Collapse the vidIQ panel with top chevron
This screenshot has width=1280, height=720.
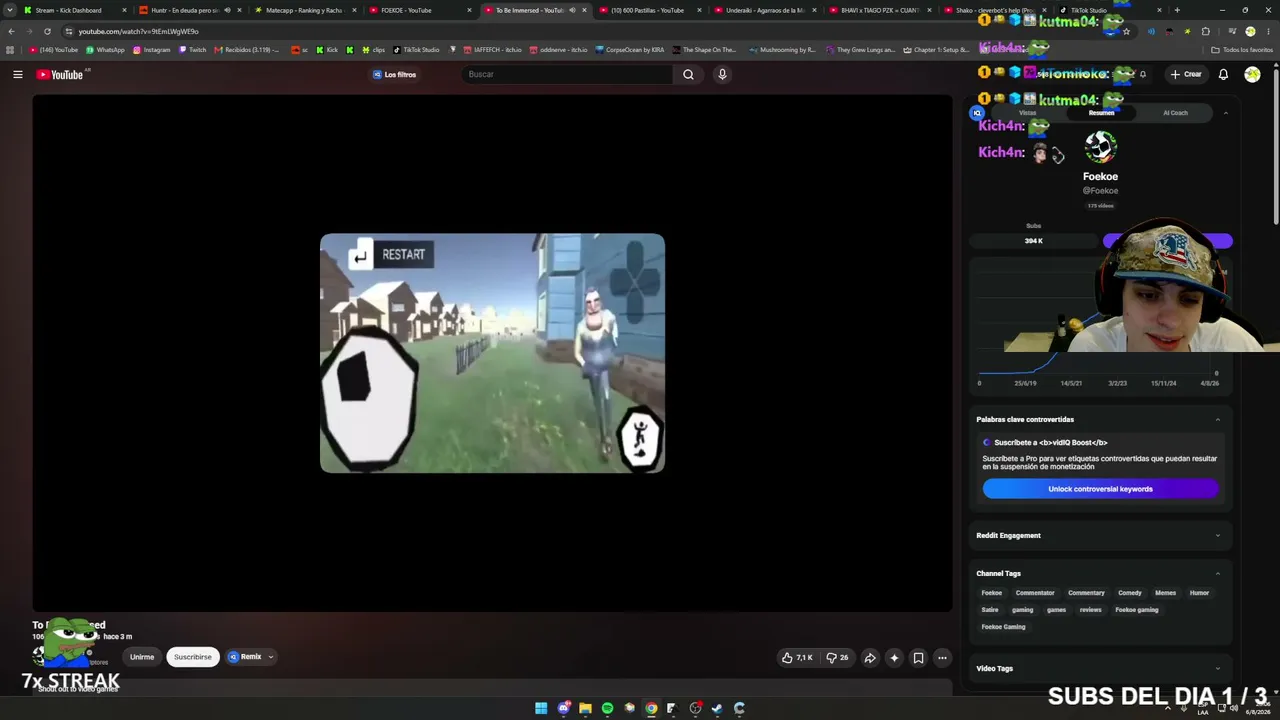tap(1225, 113)
